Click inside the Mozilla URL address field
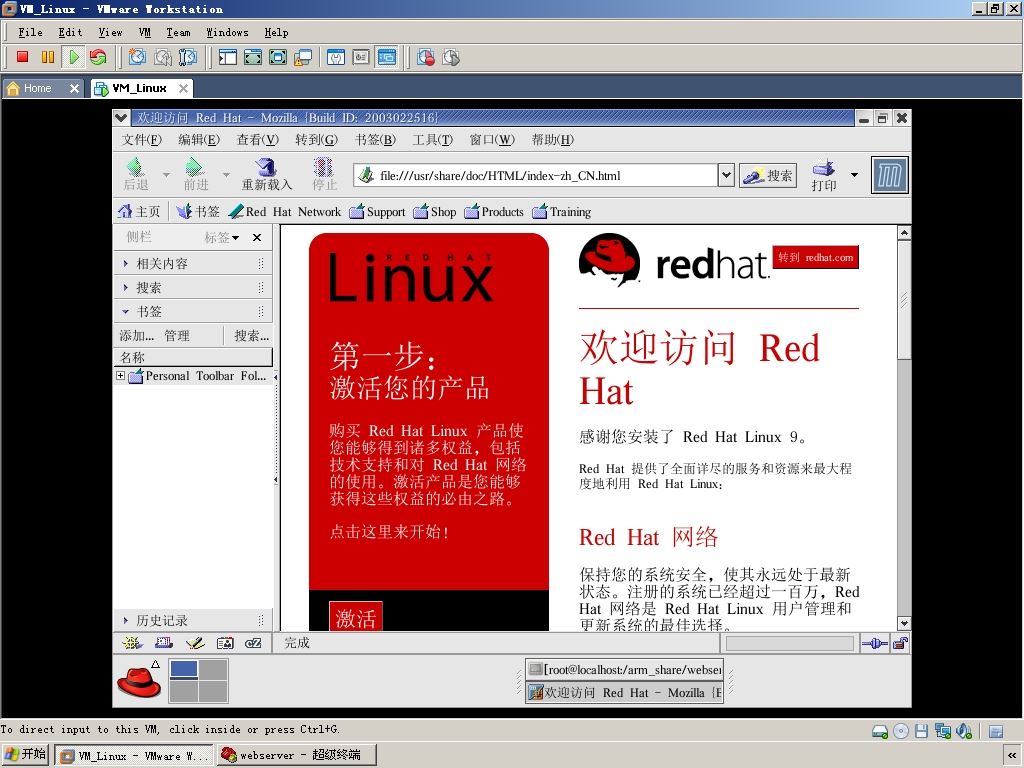Screen dimensions: 1024x768 (536, 175)
